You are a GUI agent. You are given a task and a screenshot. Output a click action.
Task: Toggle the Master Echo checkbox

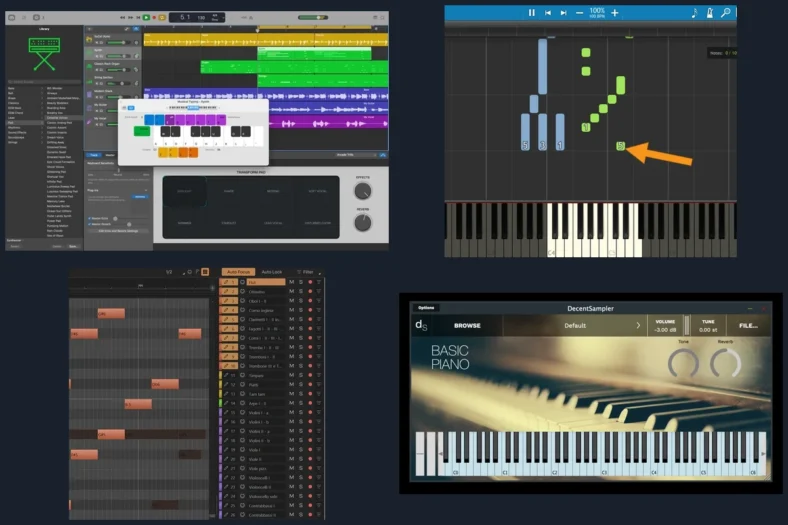point(90,219)
